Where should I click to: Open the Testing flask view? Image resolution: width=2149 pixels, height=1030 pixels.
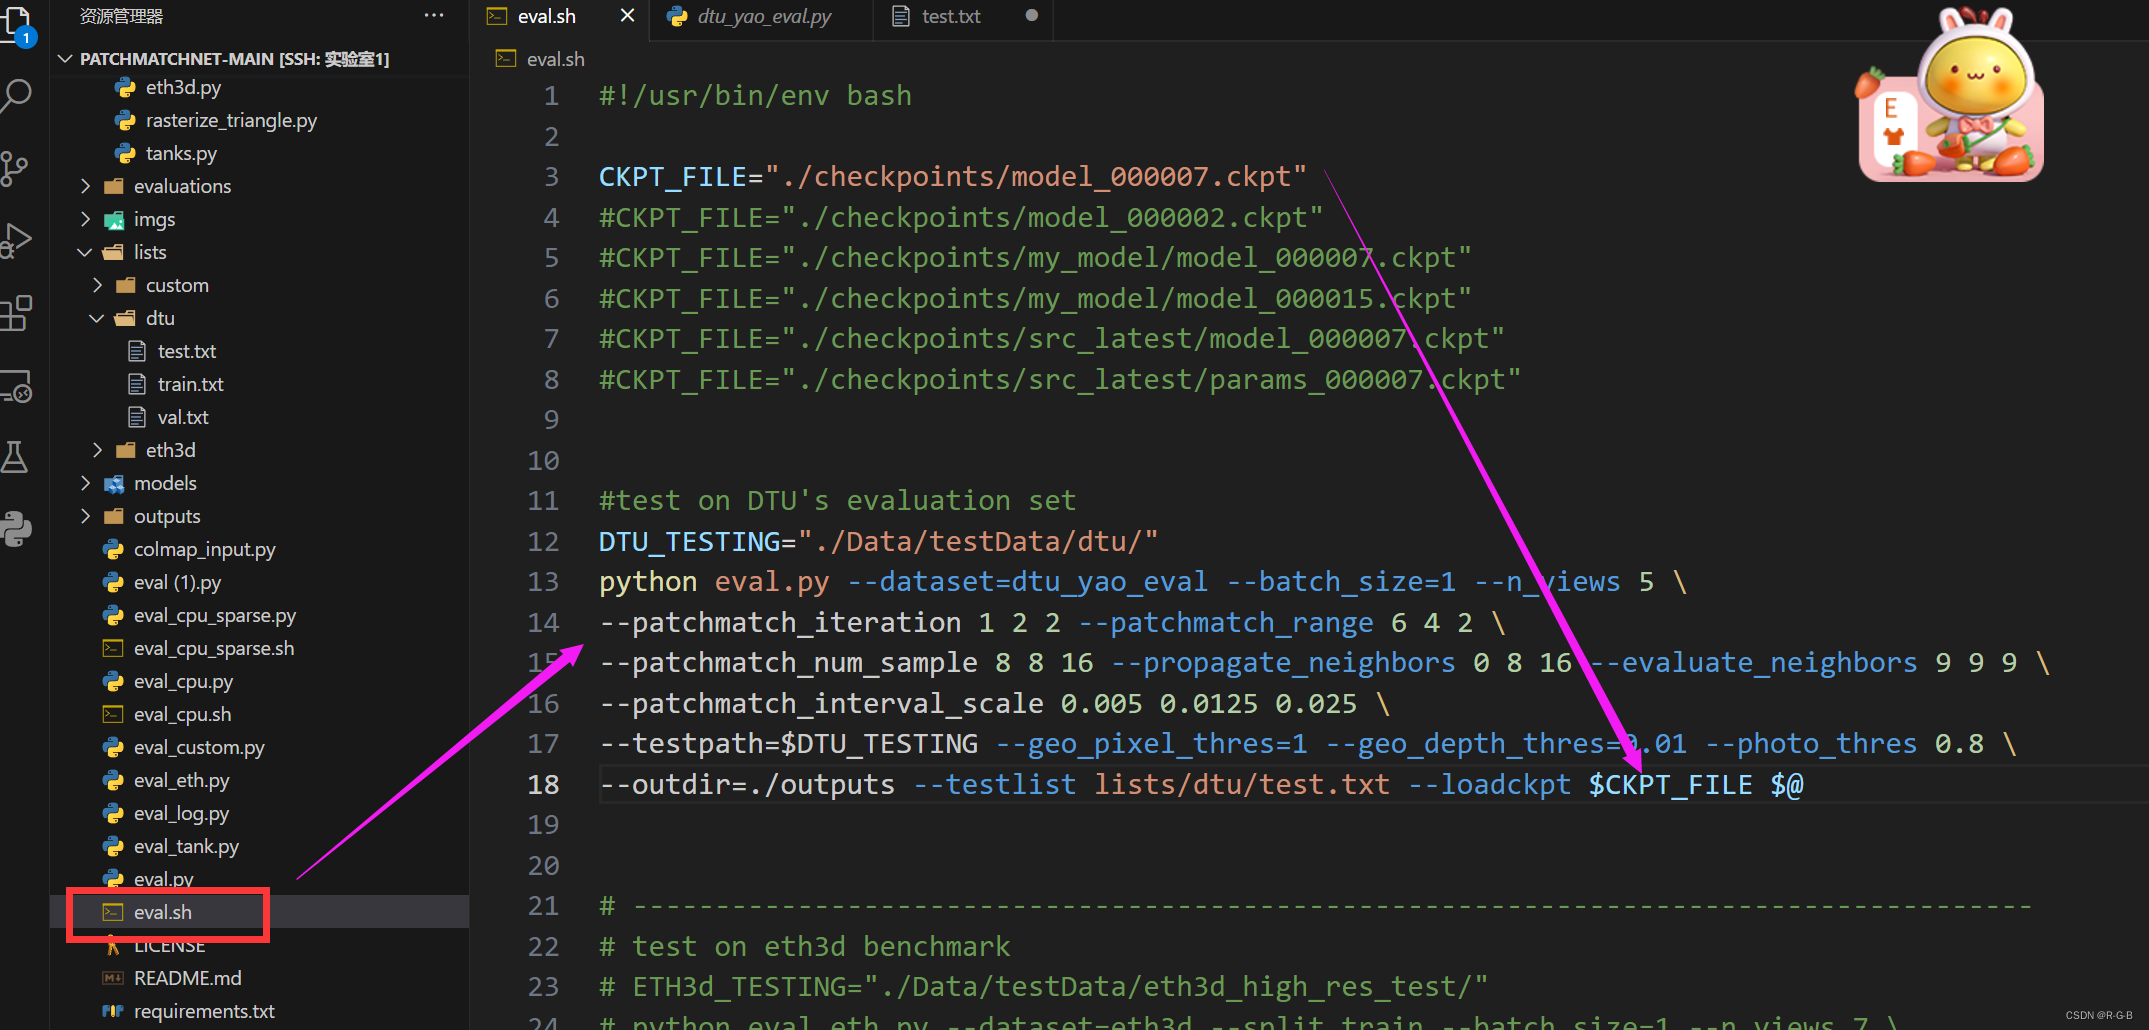tap(15, 457)
